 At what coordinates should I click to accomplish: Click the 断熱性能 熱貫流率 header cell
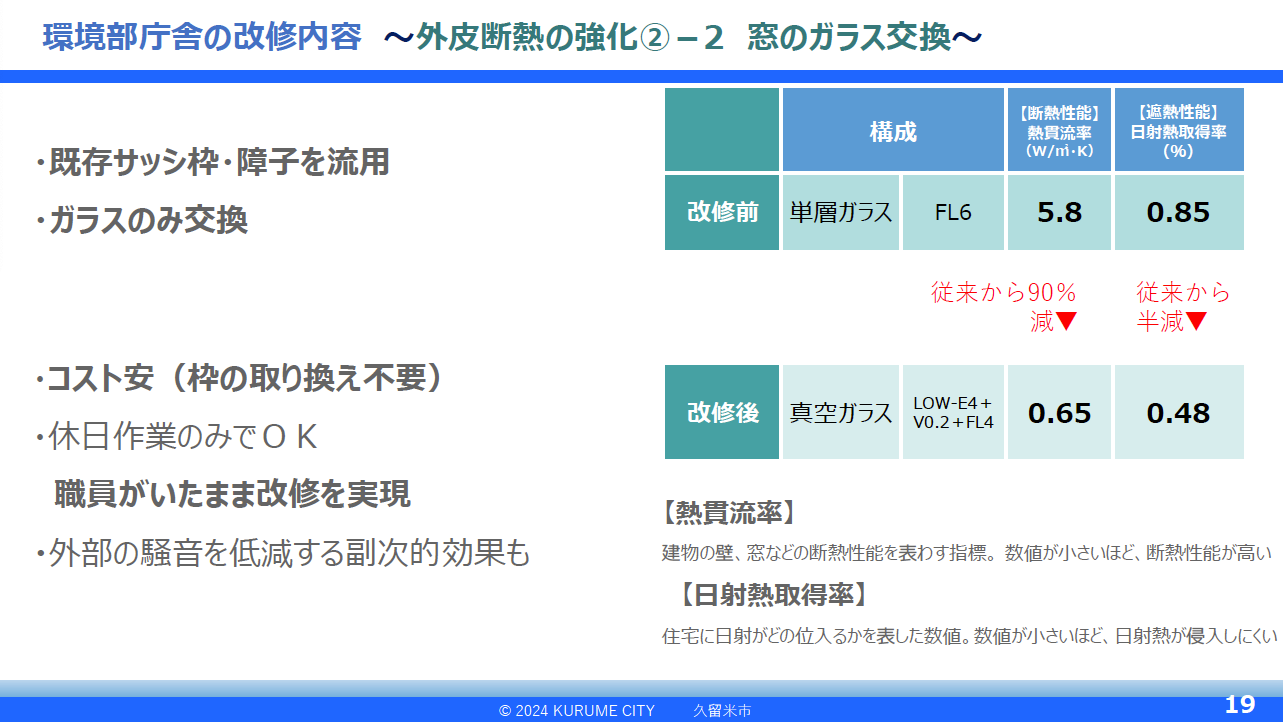click(x=1059, y=130)
